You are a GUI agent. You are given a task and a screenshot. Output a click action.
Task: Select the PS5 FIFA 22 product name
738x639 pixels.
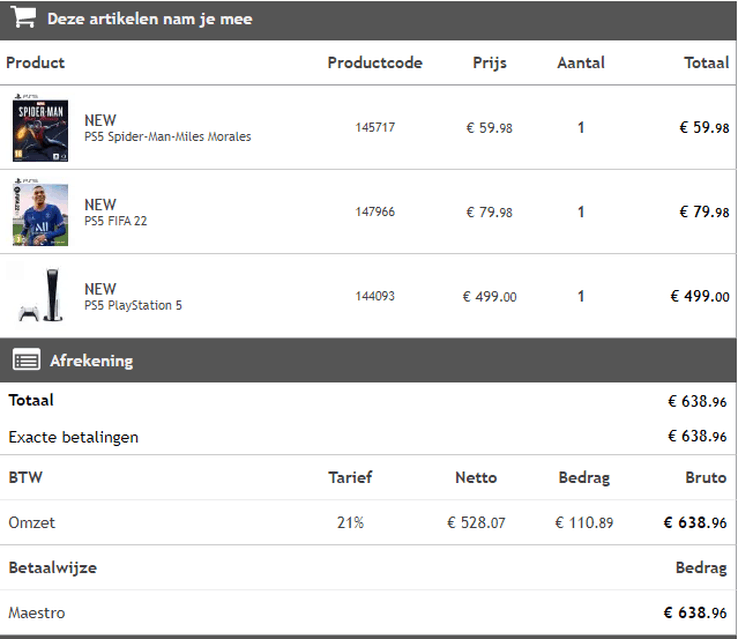(x=116, y=221)
